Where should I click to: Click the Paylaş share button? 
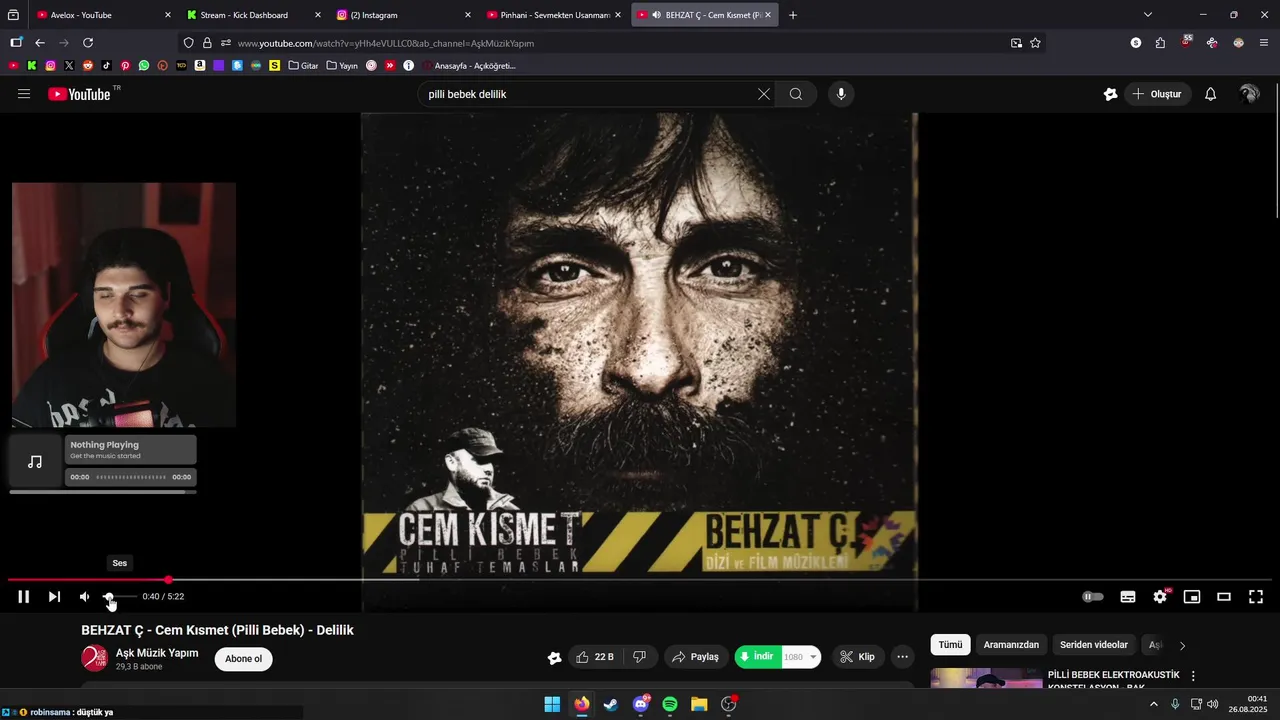[696, 657]
